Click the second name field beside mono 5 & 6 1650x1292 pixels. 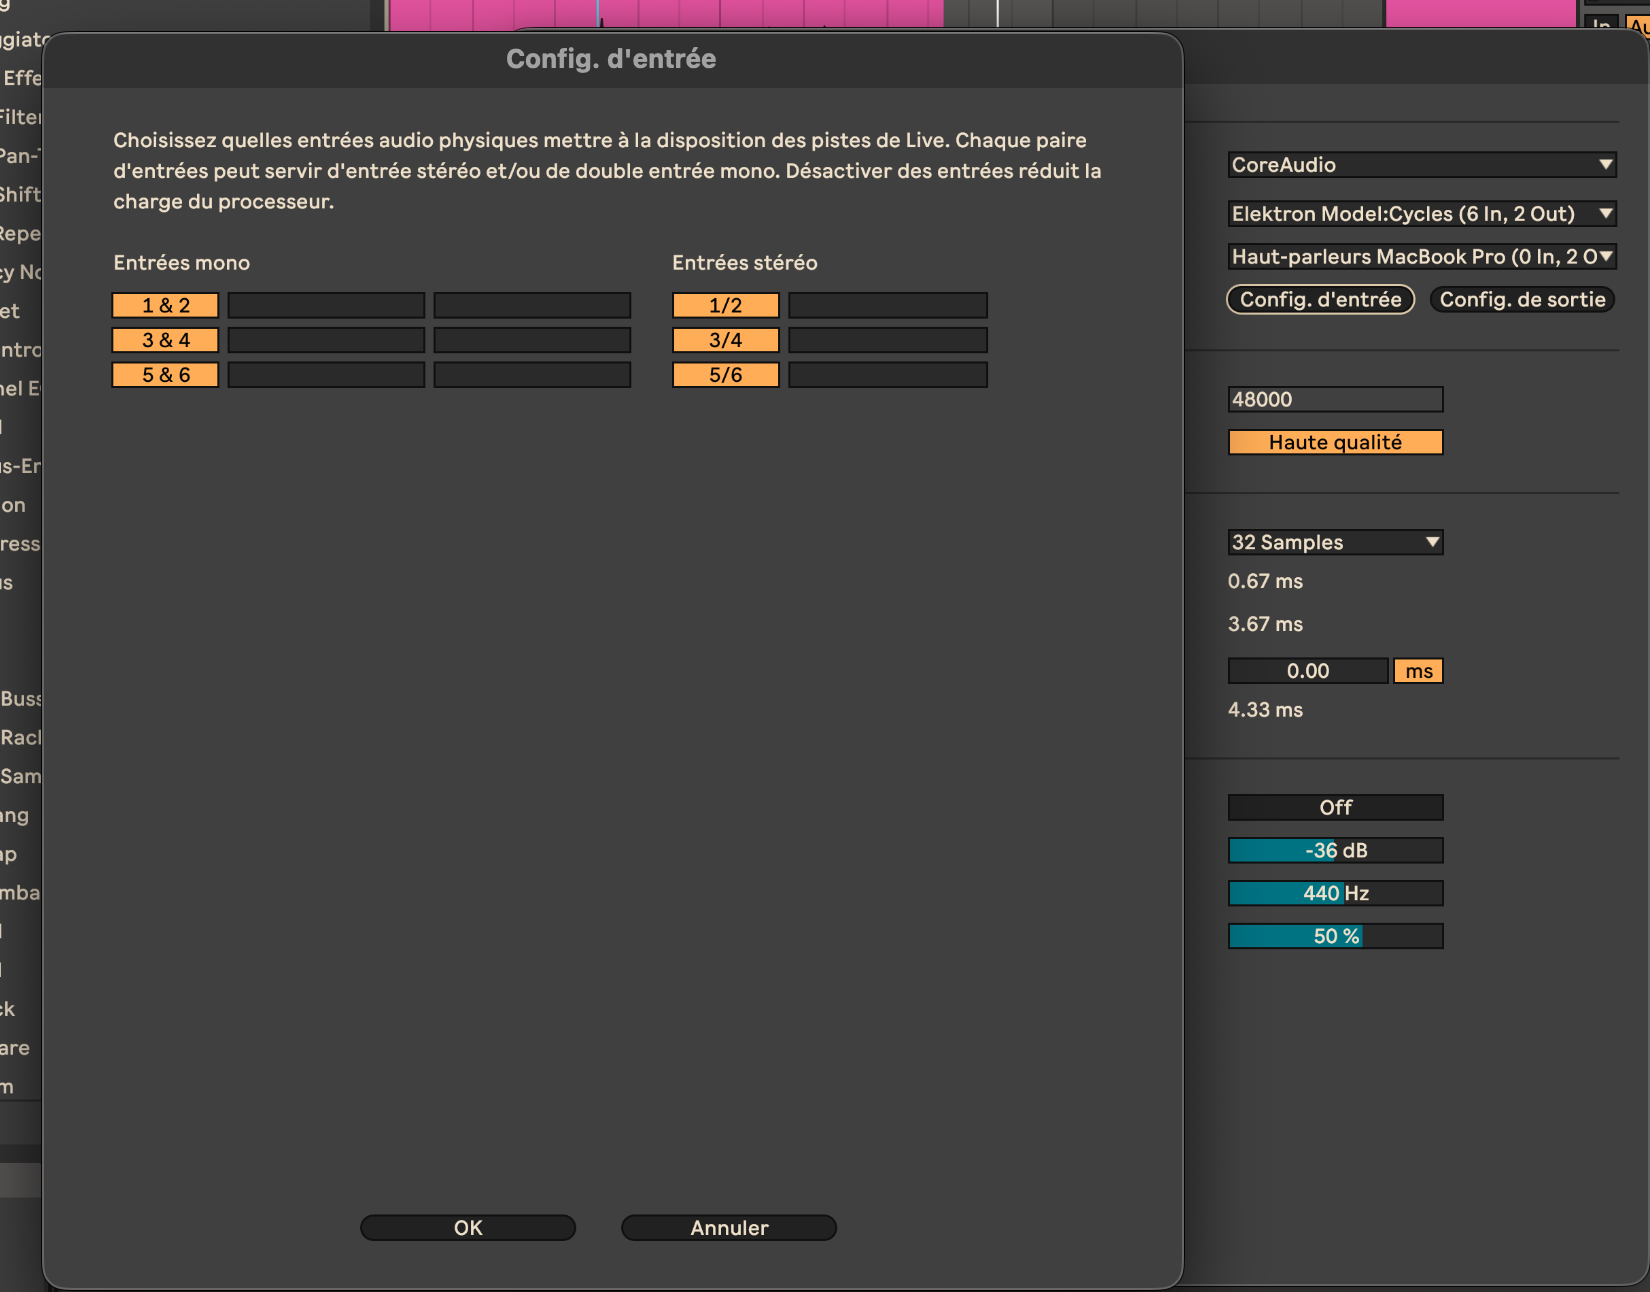pyautogui.click(x=532, y=375)
